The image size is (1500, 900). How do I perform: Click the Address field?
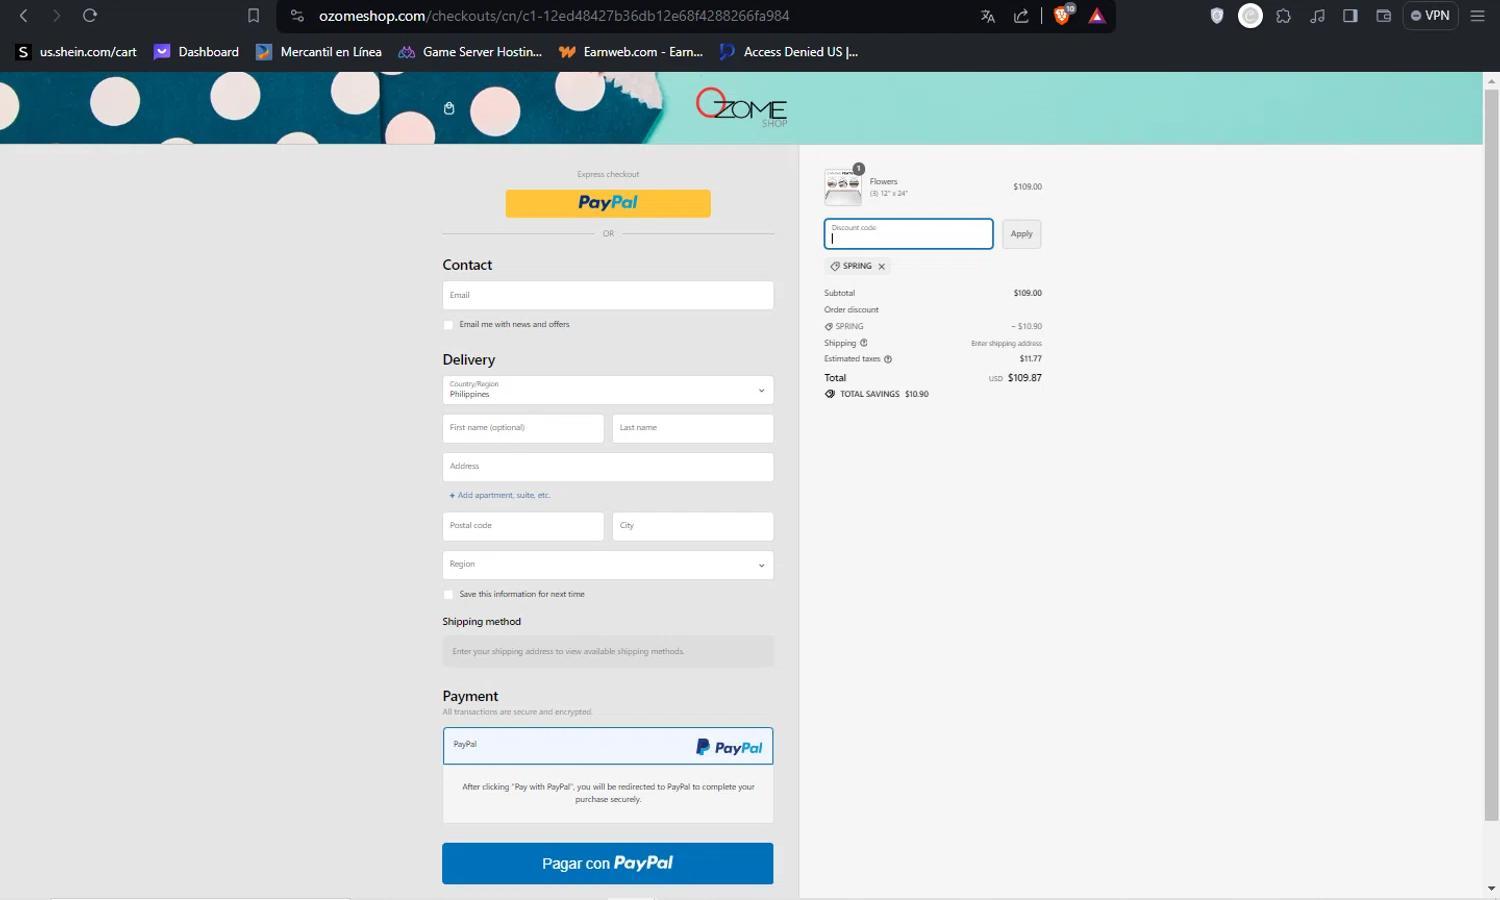(x=608, y=467)
